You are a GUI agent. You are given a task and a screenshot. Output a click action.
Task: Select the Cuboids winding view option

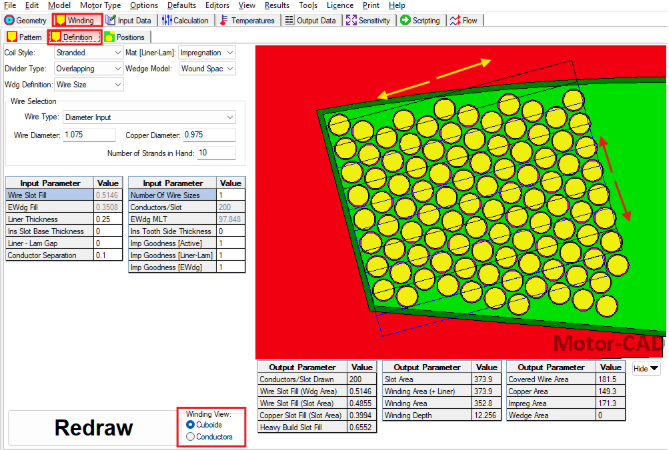191,424
